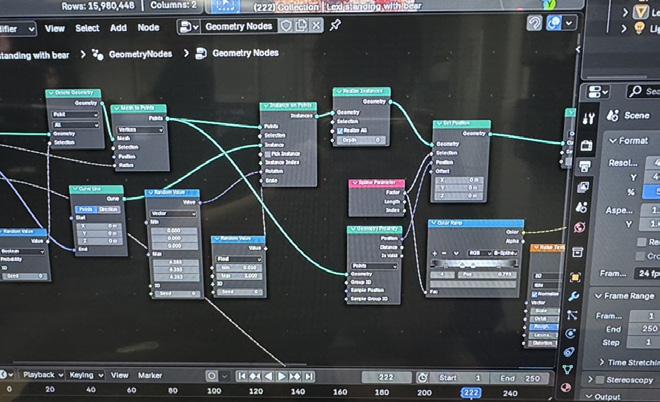Click the timeline Start frame field
This screenshot has height=402, width=660.
click(x=460, y=378)
